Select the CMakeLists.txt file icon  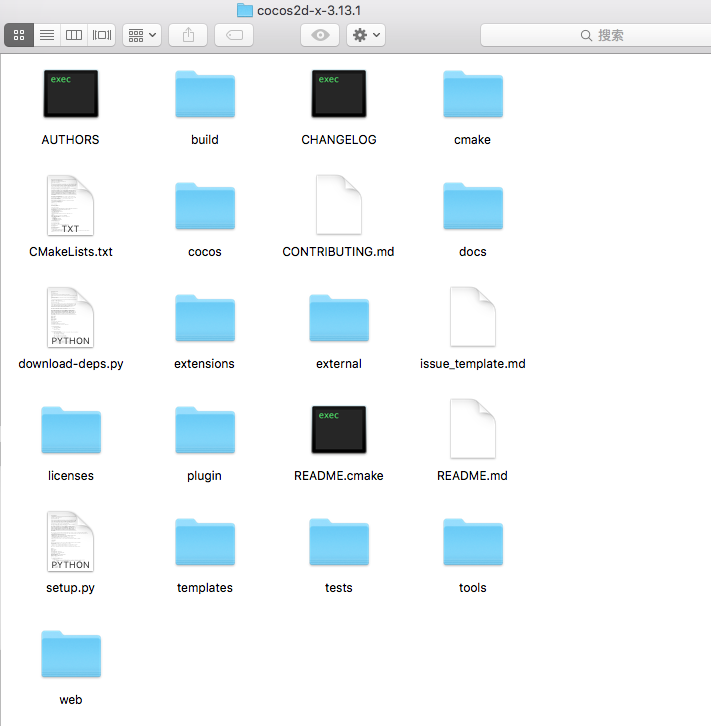70,206
